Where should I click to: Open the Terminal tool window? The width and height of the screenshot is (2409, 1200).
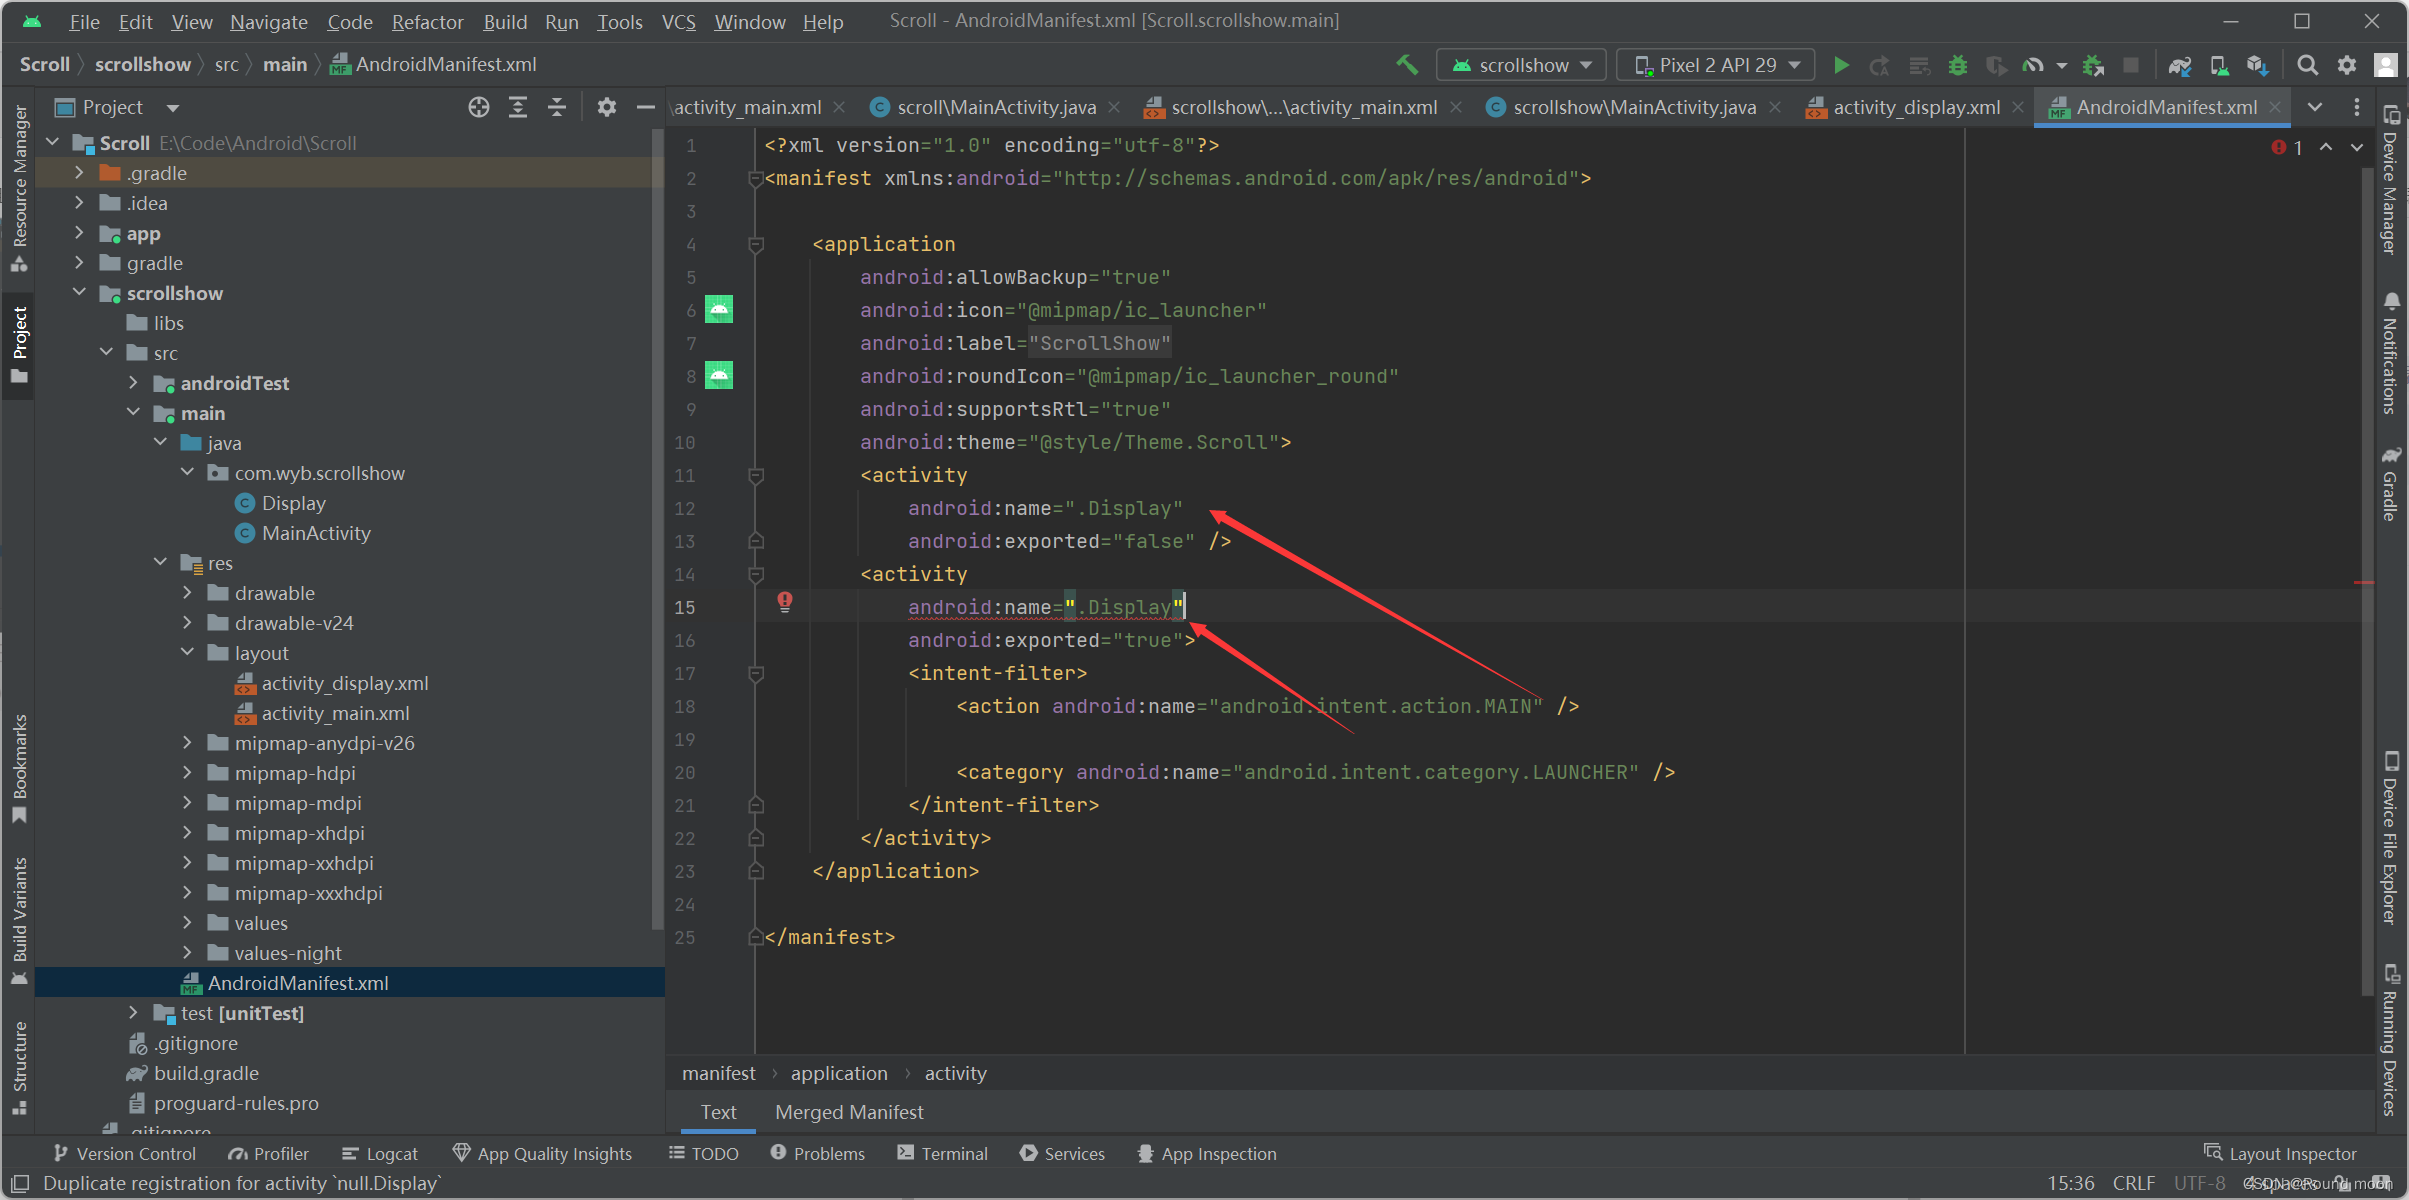point(942,1154)
